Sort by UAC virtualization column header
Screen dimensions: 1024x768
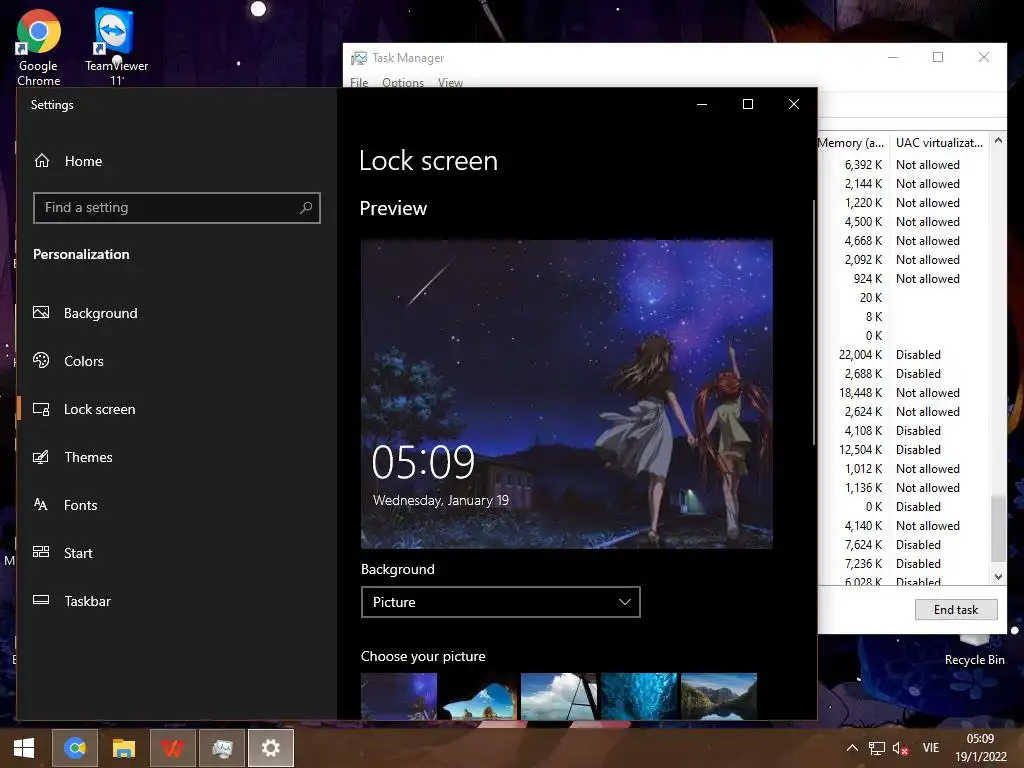(x=939, y=142)
